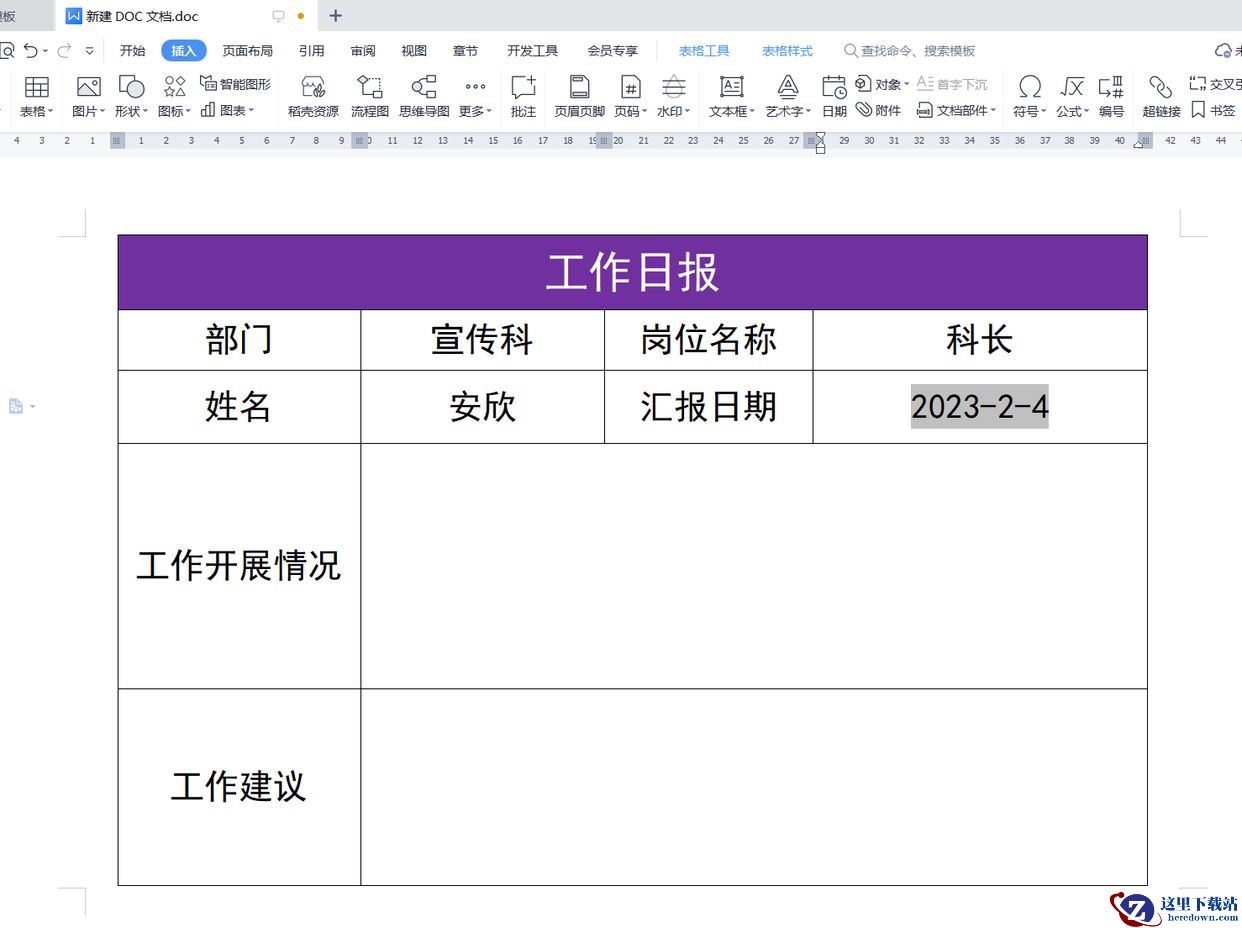
Task: Expand the 文本框 dropdown arrow
Action: (752, 112)
